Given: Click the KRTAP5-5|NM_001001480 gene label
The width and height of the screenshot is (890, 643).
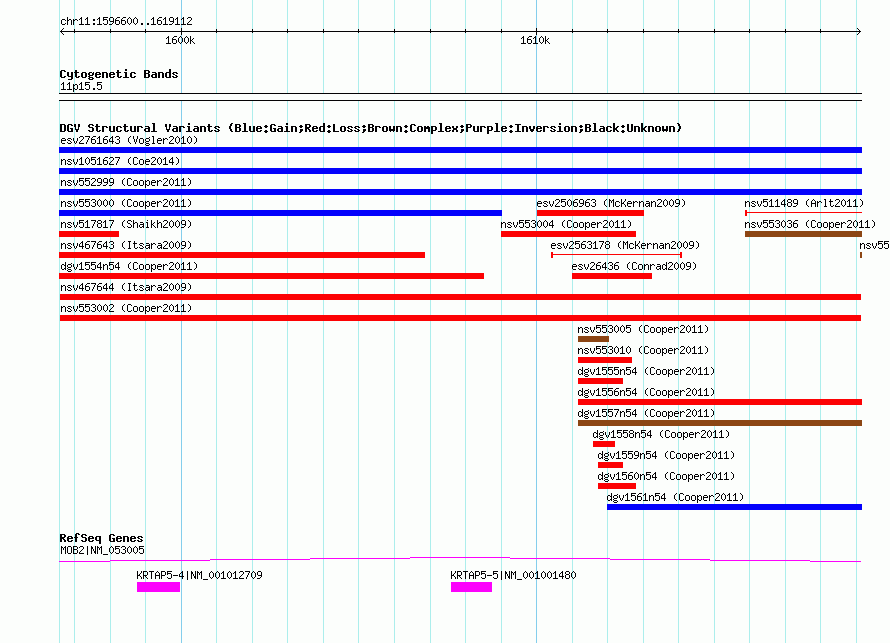Looking at the screenshot, I should (x=513, y=575).
